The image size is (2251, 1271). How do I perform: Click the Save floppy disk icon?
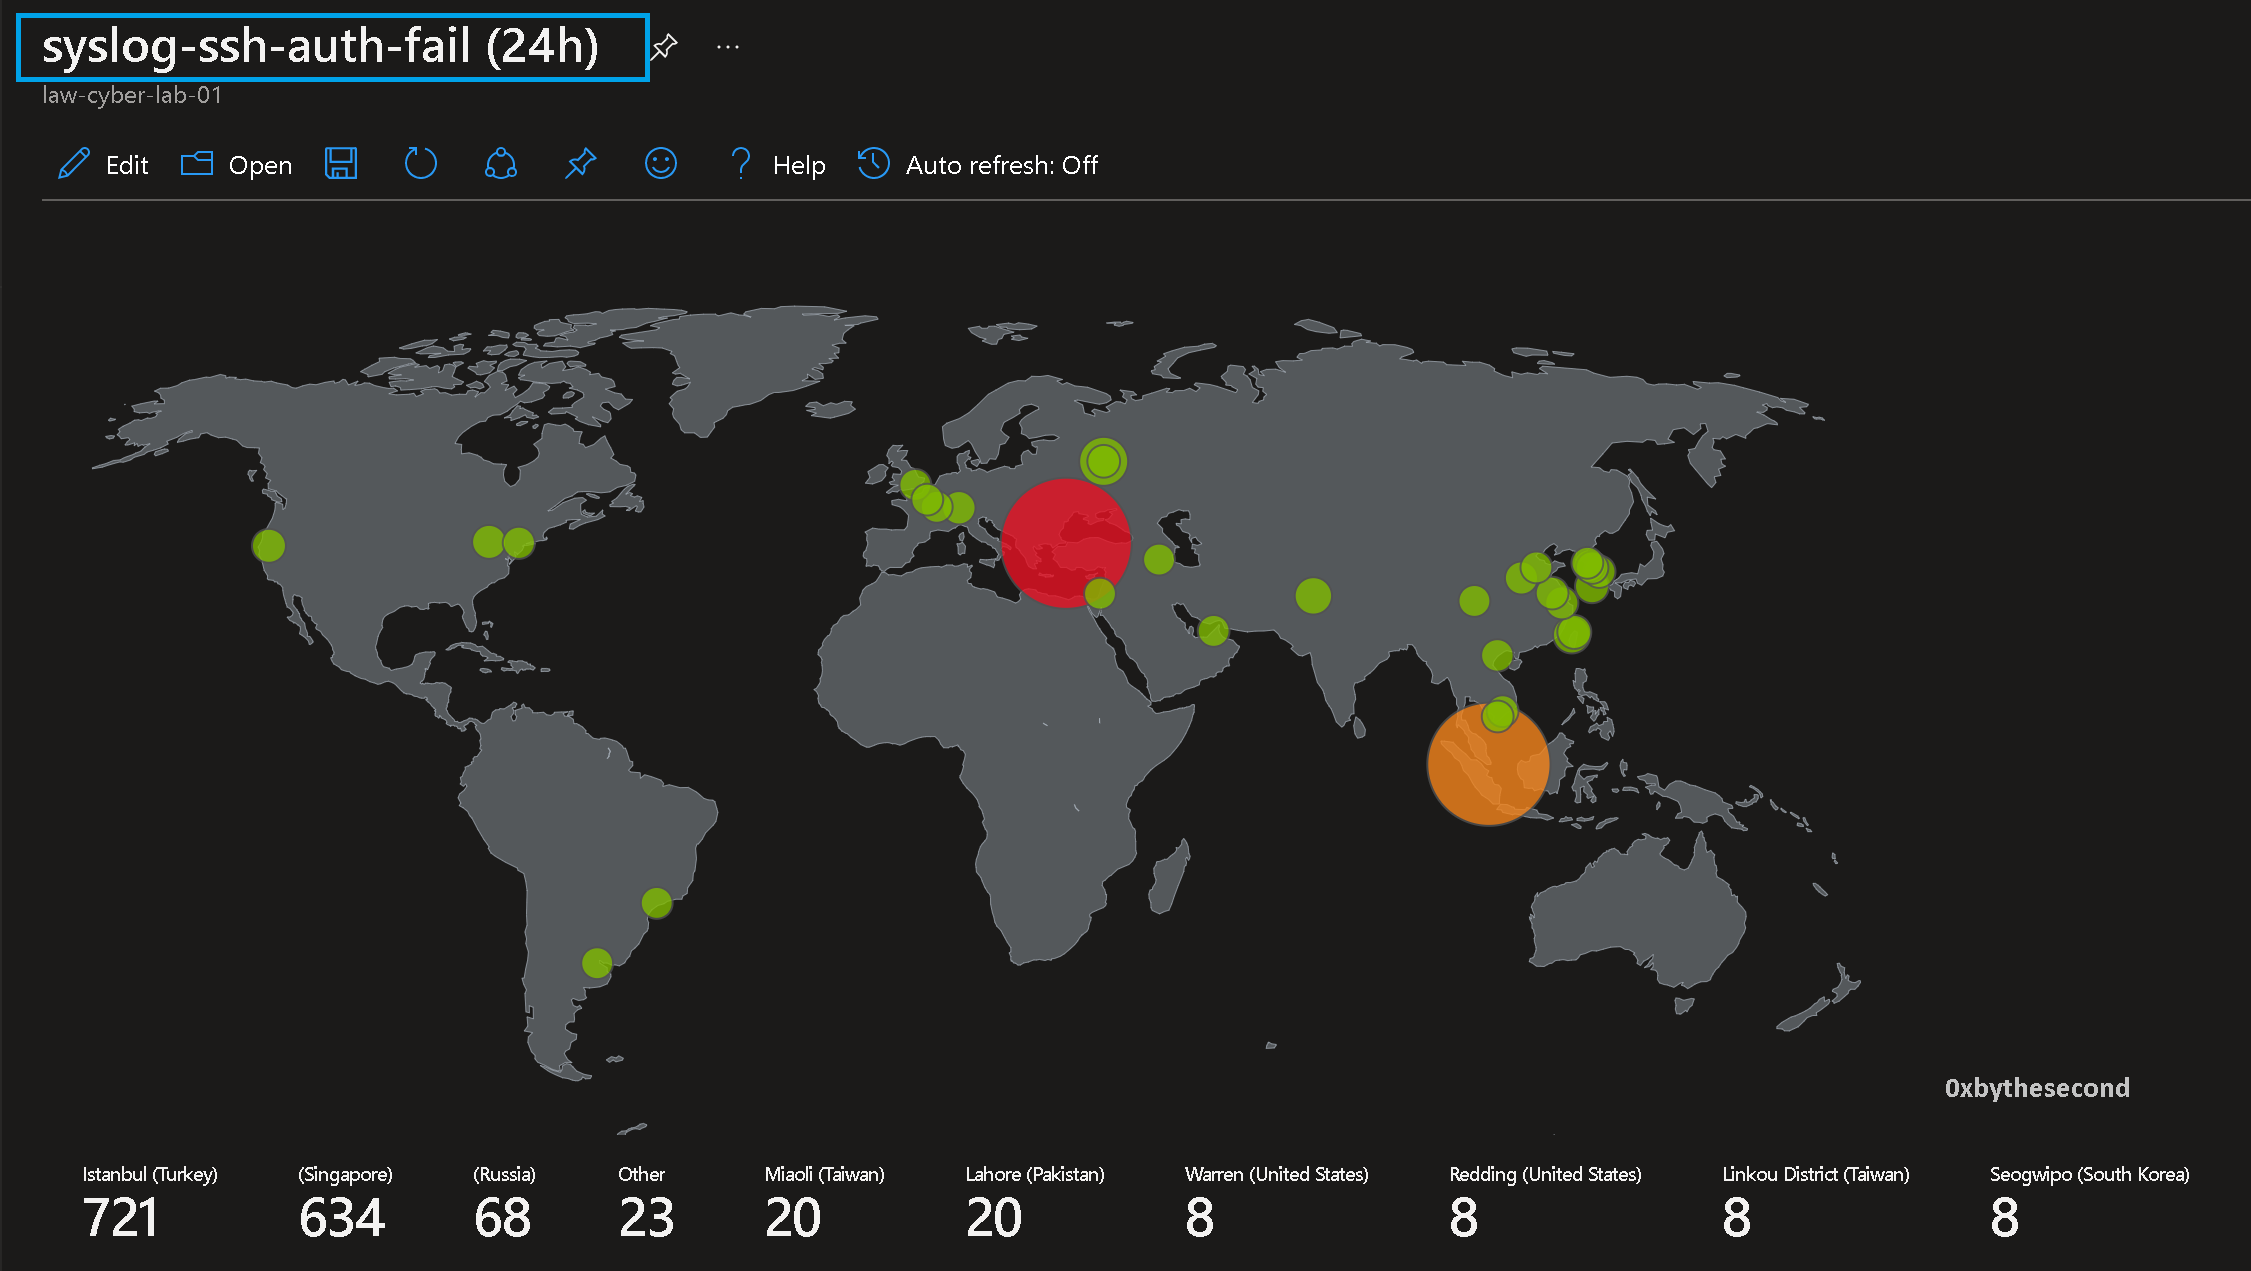tap(341, 164)
